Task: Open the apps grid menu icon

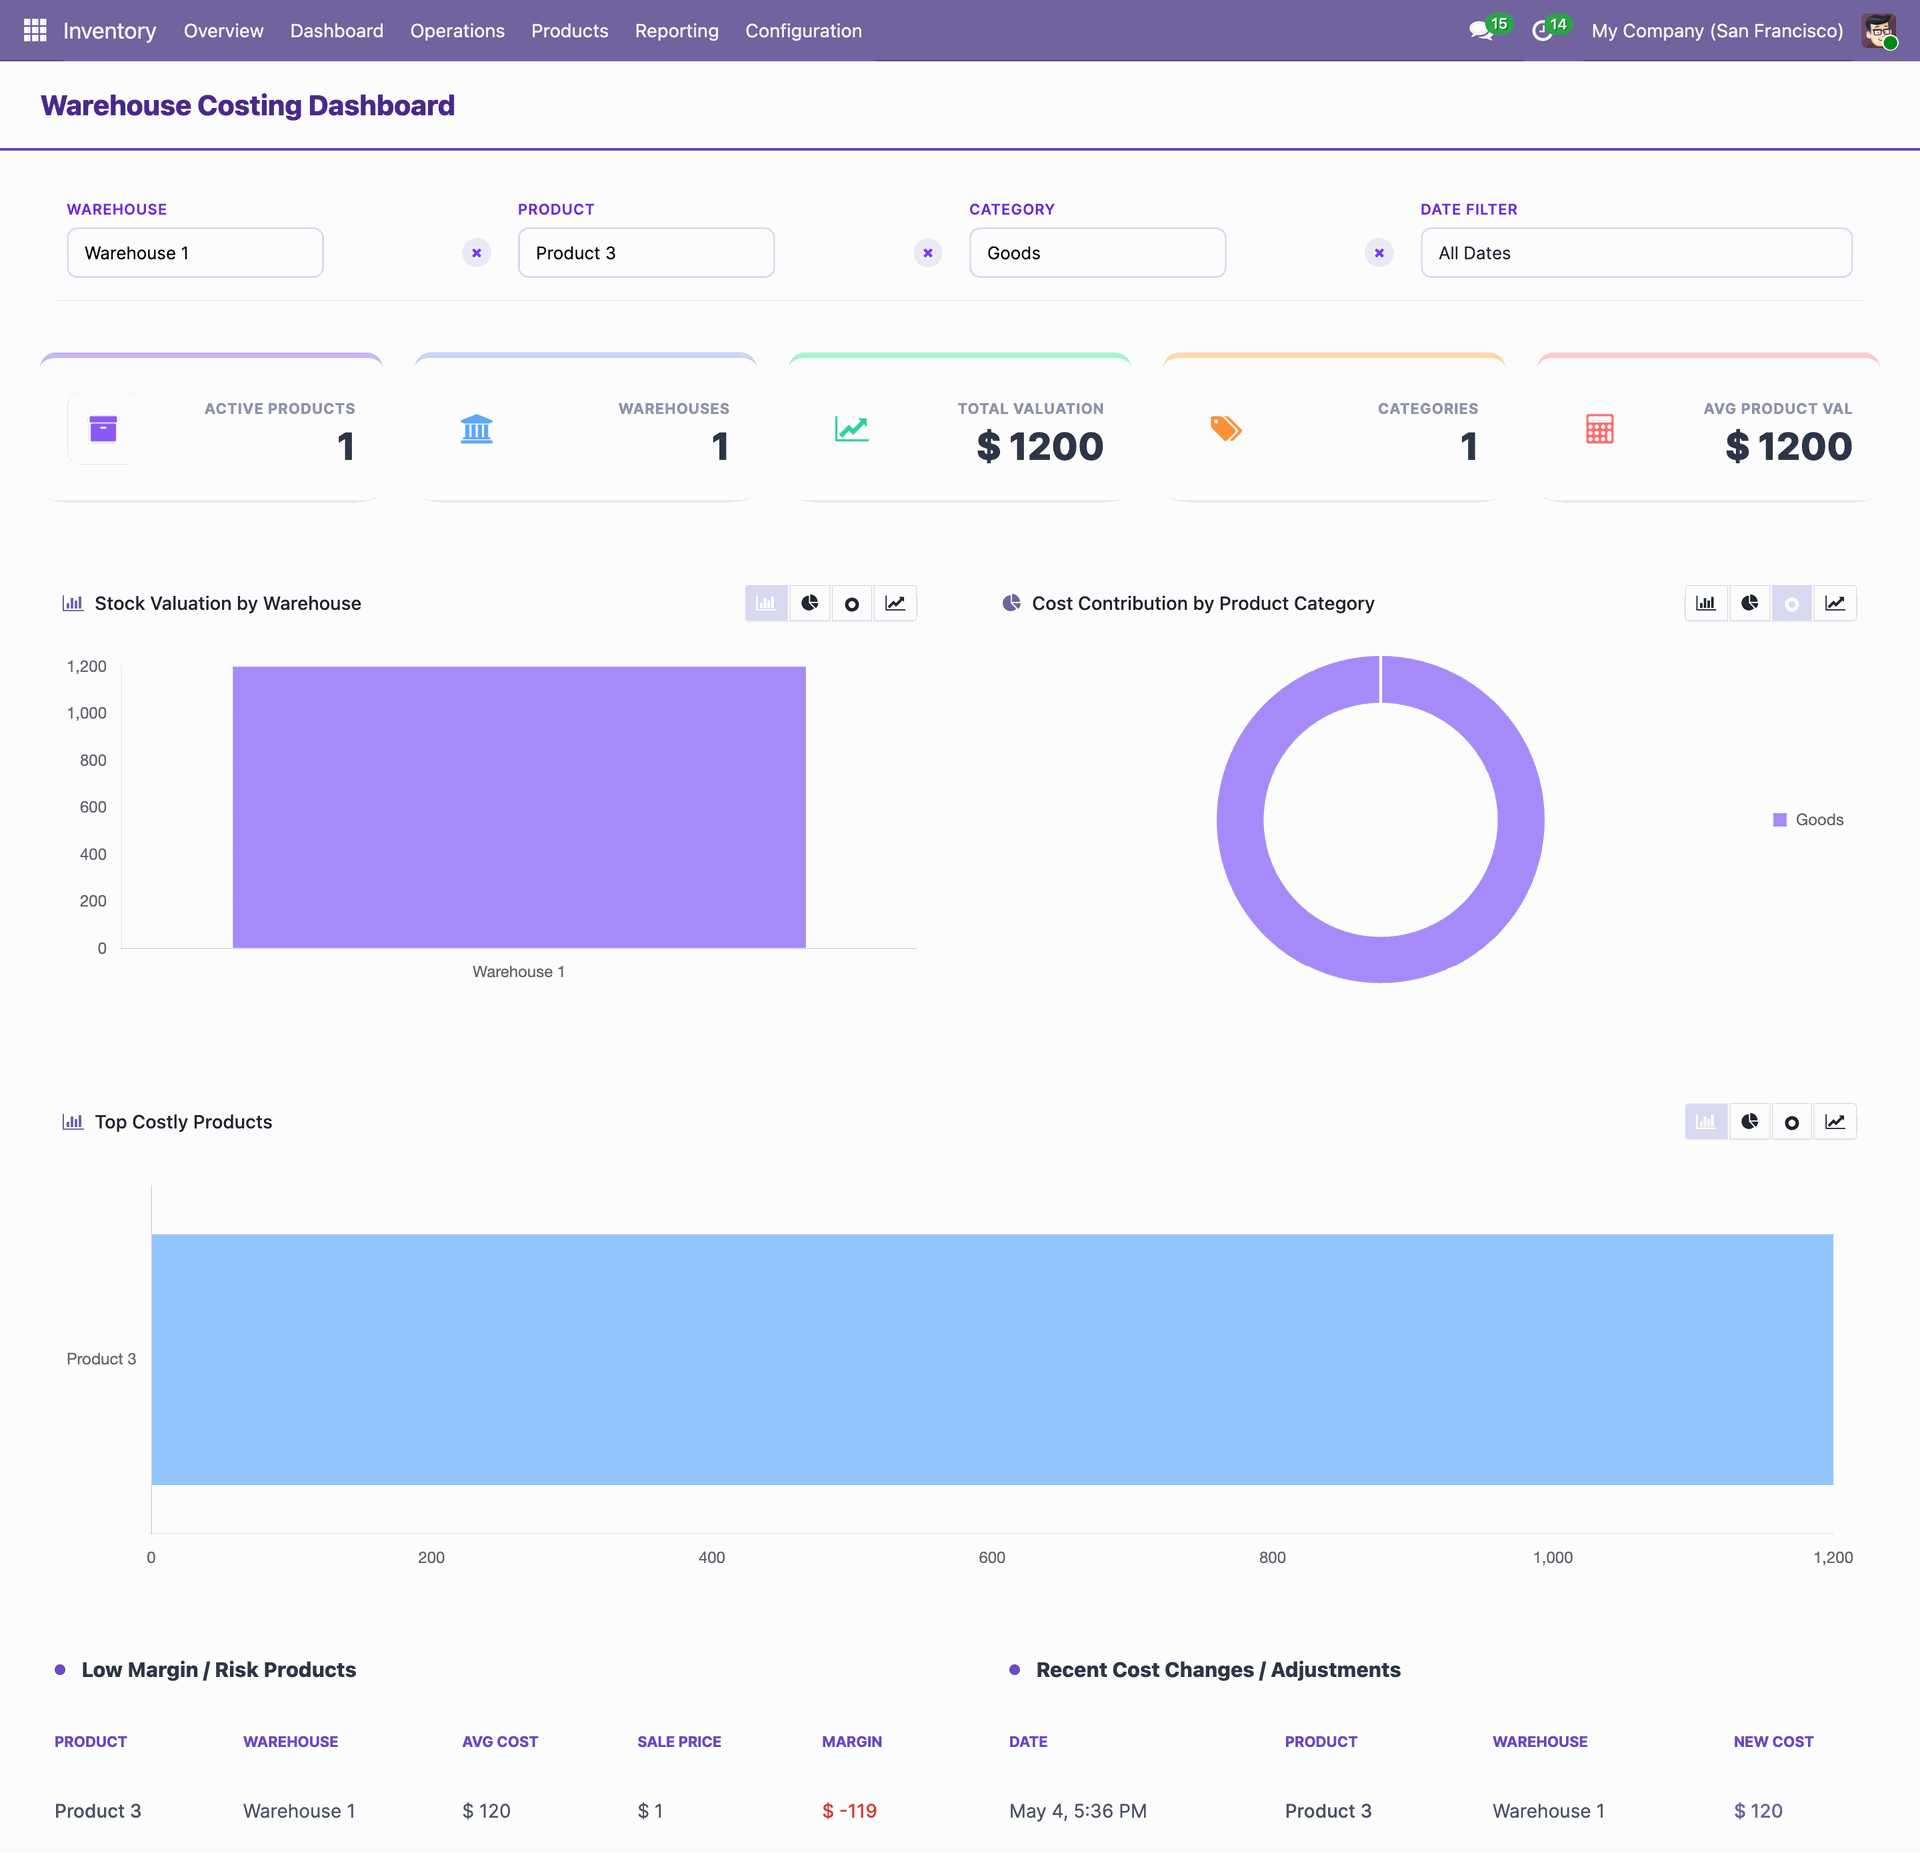Action: (x=35, y=31)
